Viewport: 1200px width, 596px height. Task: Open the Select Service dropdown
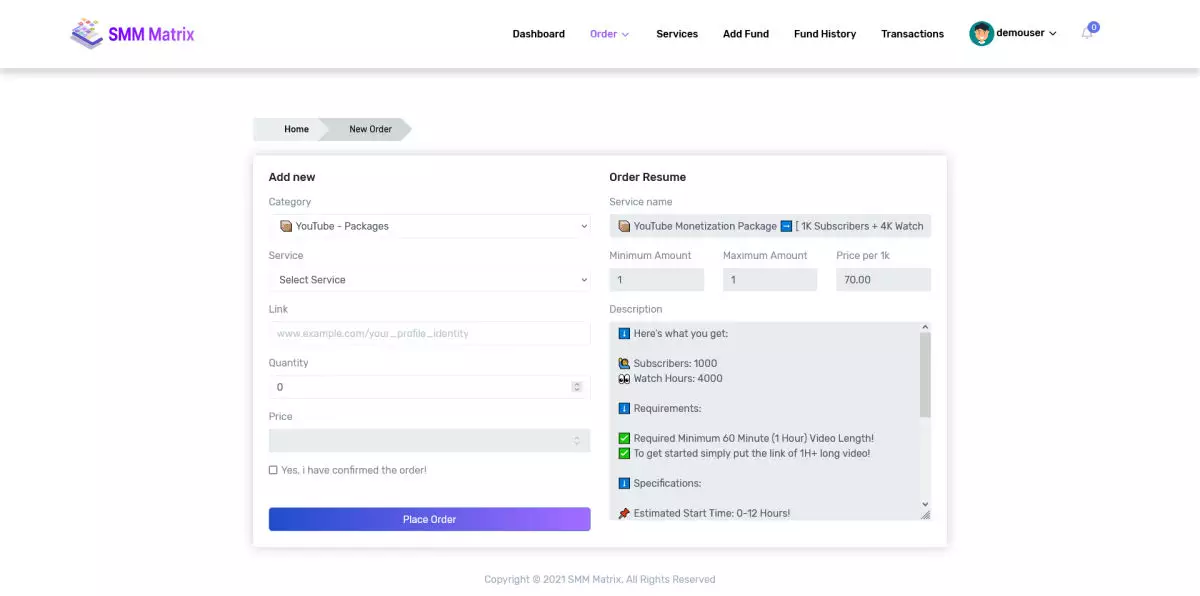point(430,280)
